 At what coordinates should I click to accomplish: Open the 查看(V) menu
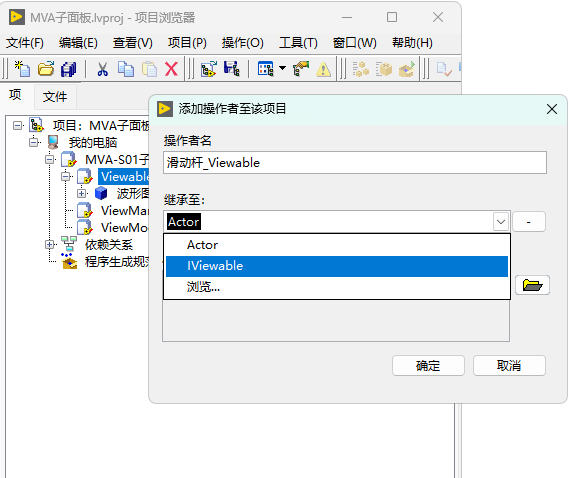(x=132, y=43)
